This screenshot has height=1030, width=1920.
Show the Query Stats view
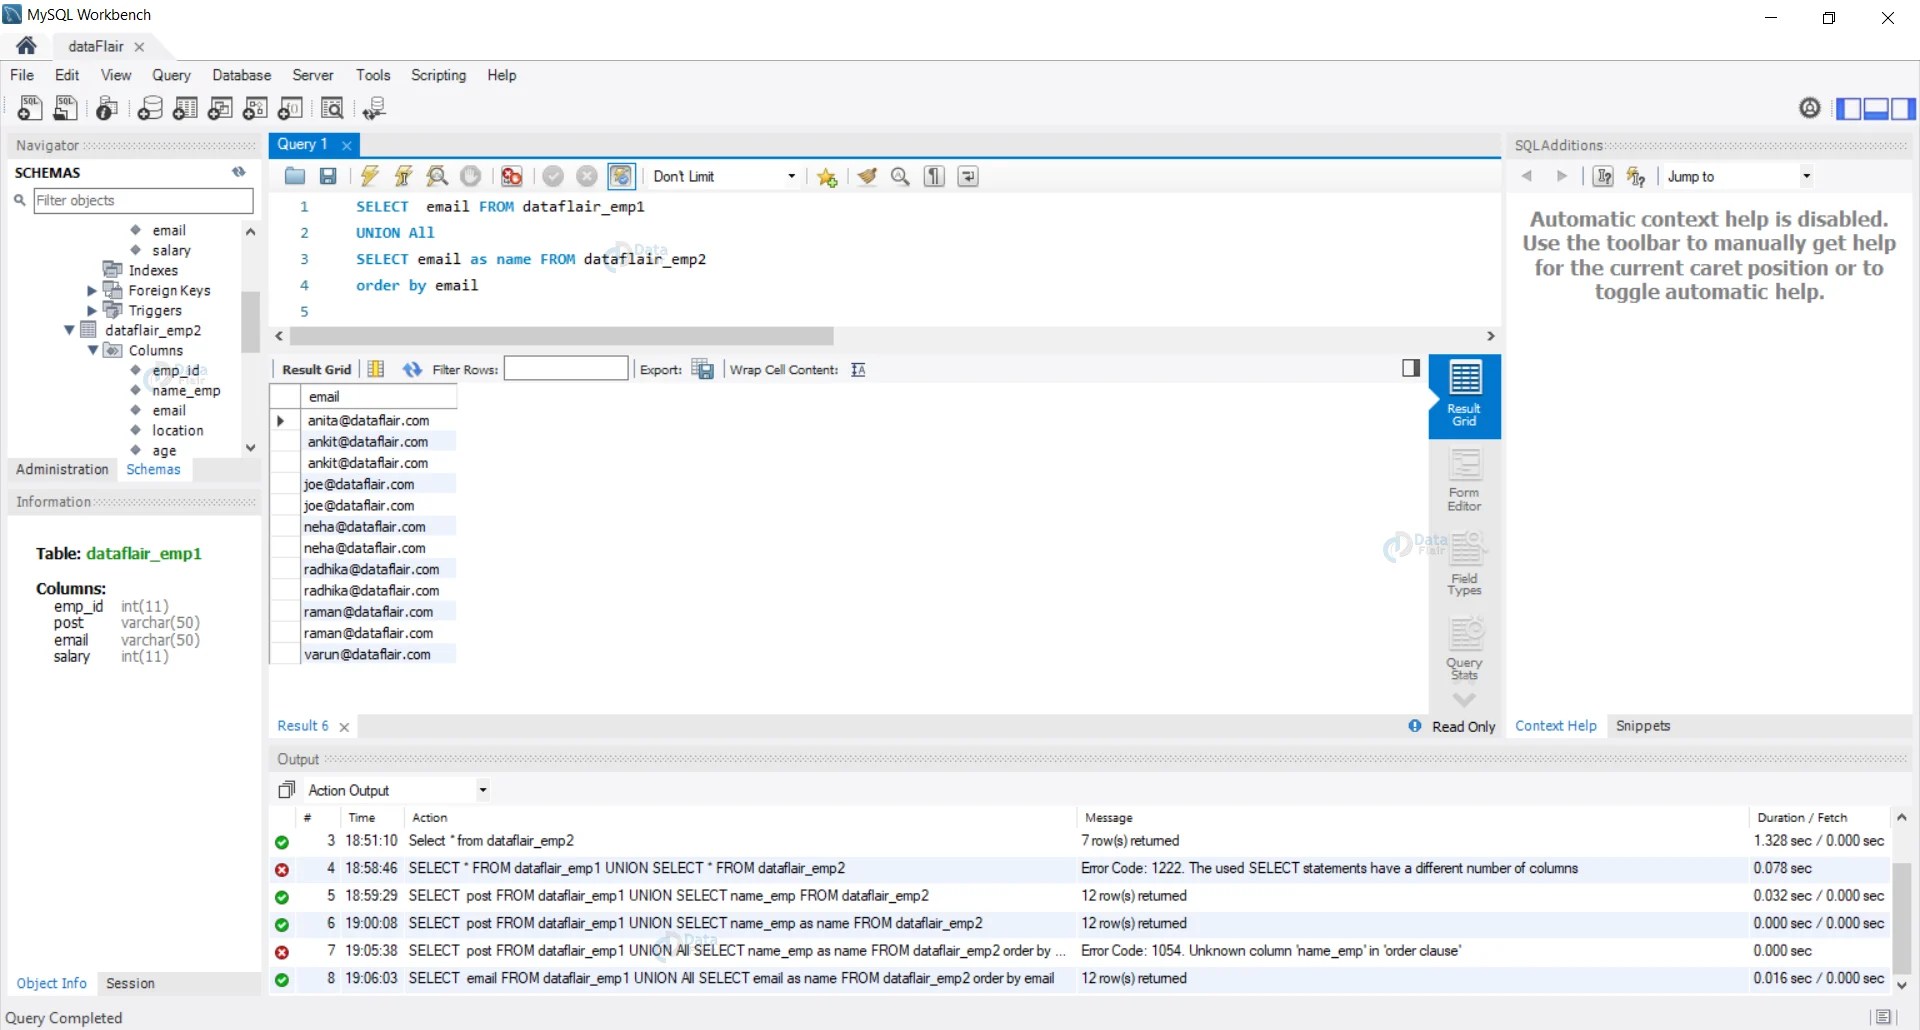click(1464, 649)
